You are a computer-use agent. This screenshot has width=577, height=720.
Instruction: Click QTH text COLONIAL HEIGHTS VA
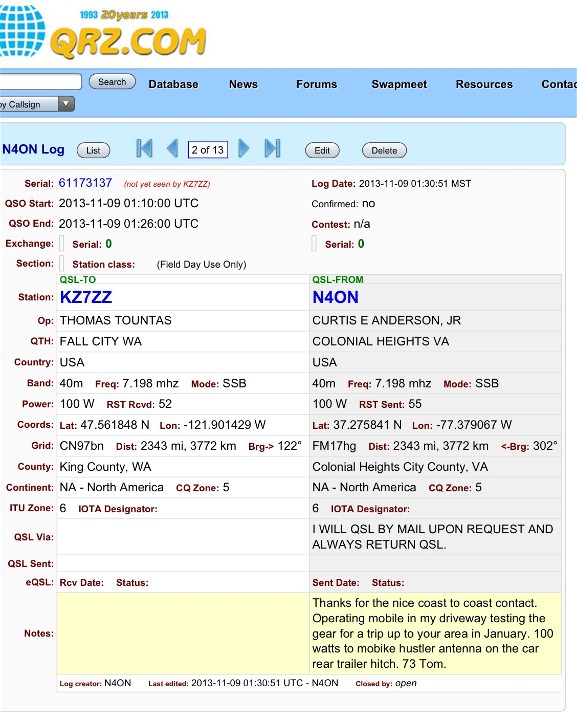click(x=381, y=341)
